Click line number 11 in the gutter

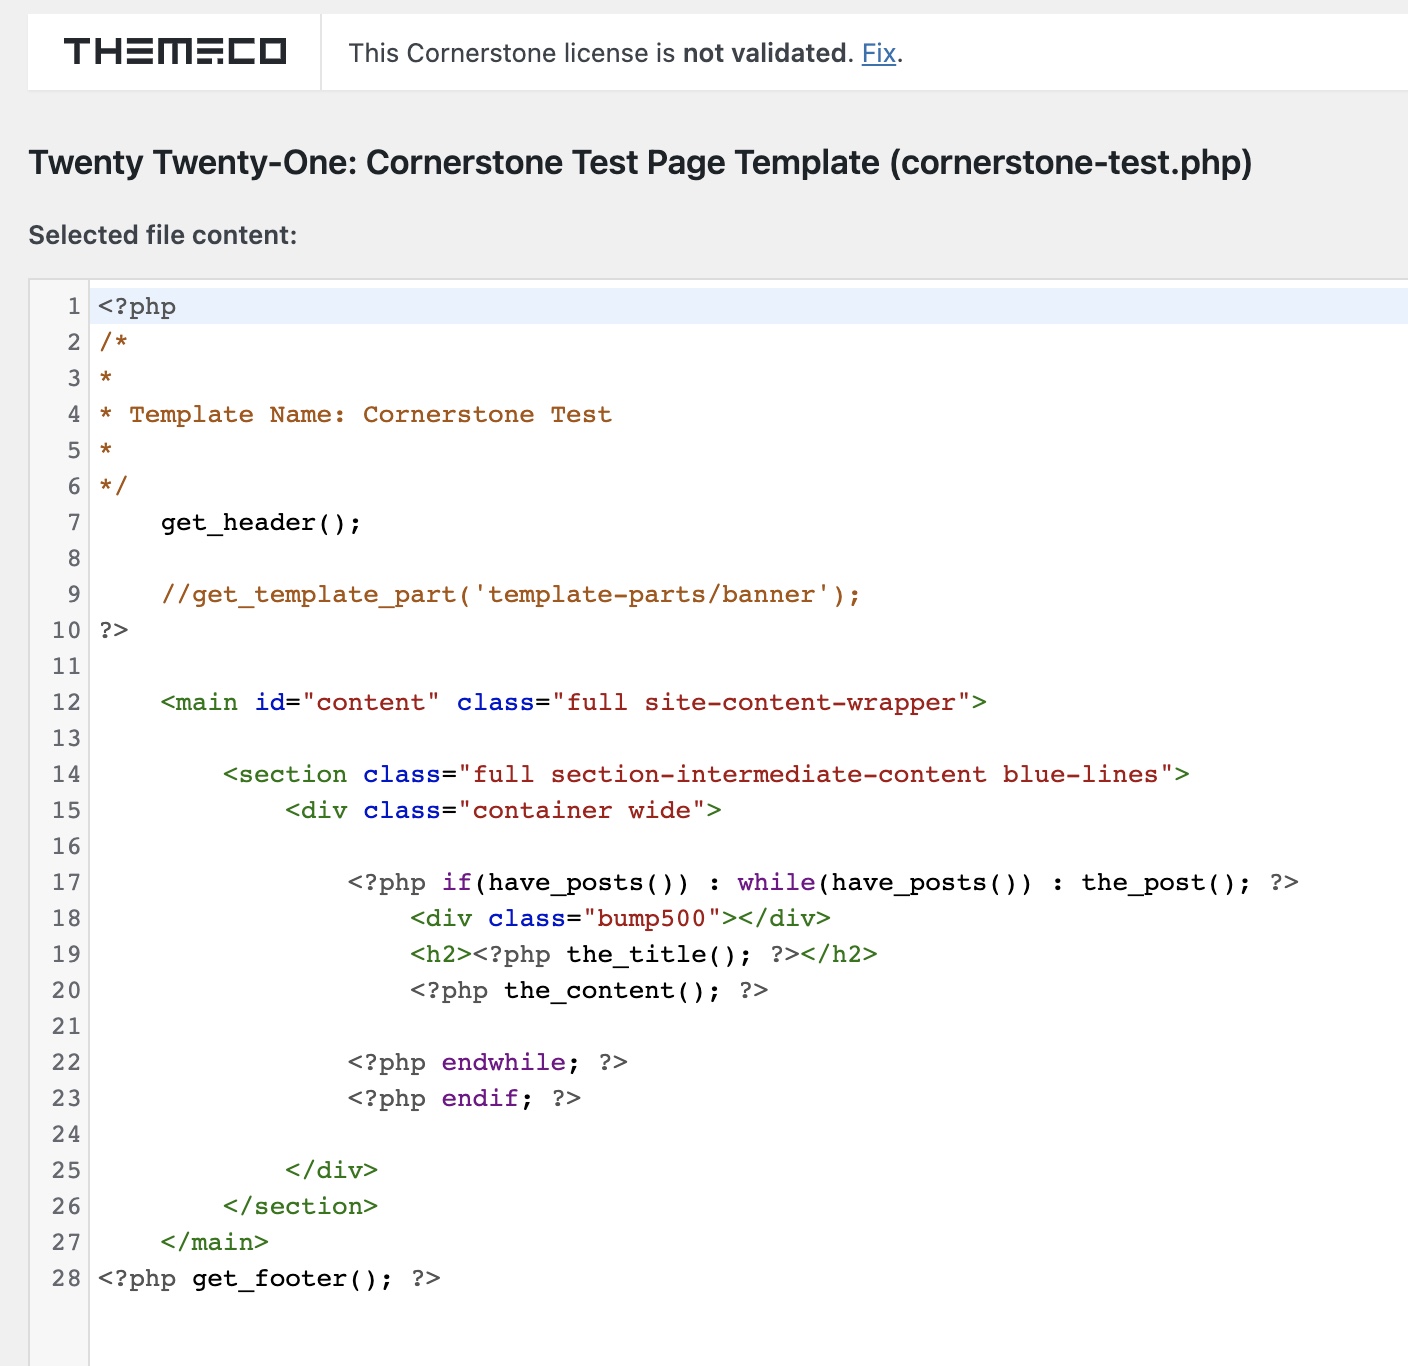click(66, 667)
